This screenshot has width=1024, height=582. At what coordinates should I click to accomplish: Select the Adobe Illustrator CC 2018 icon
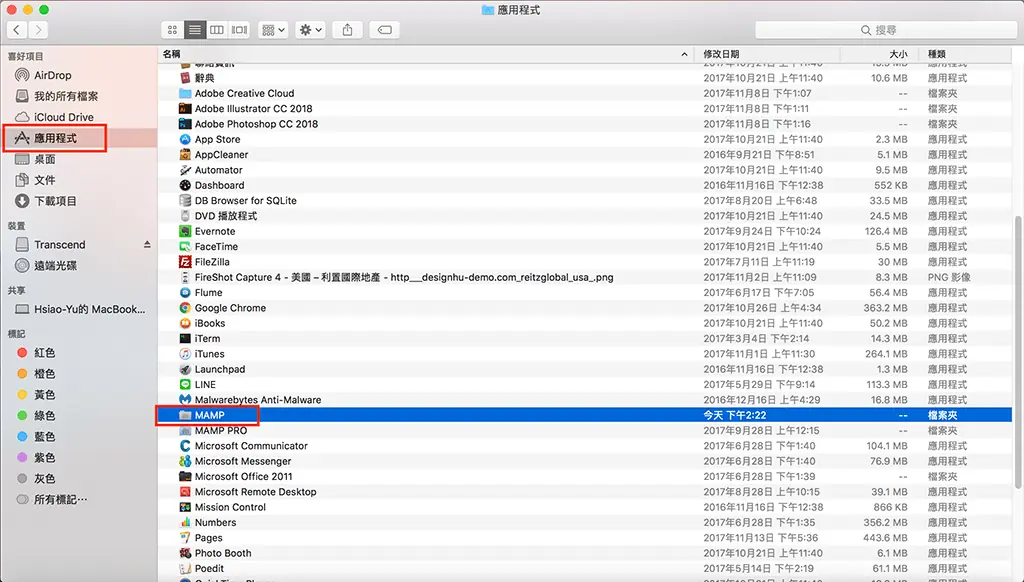click(x=185, y=108)
